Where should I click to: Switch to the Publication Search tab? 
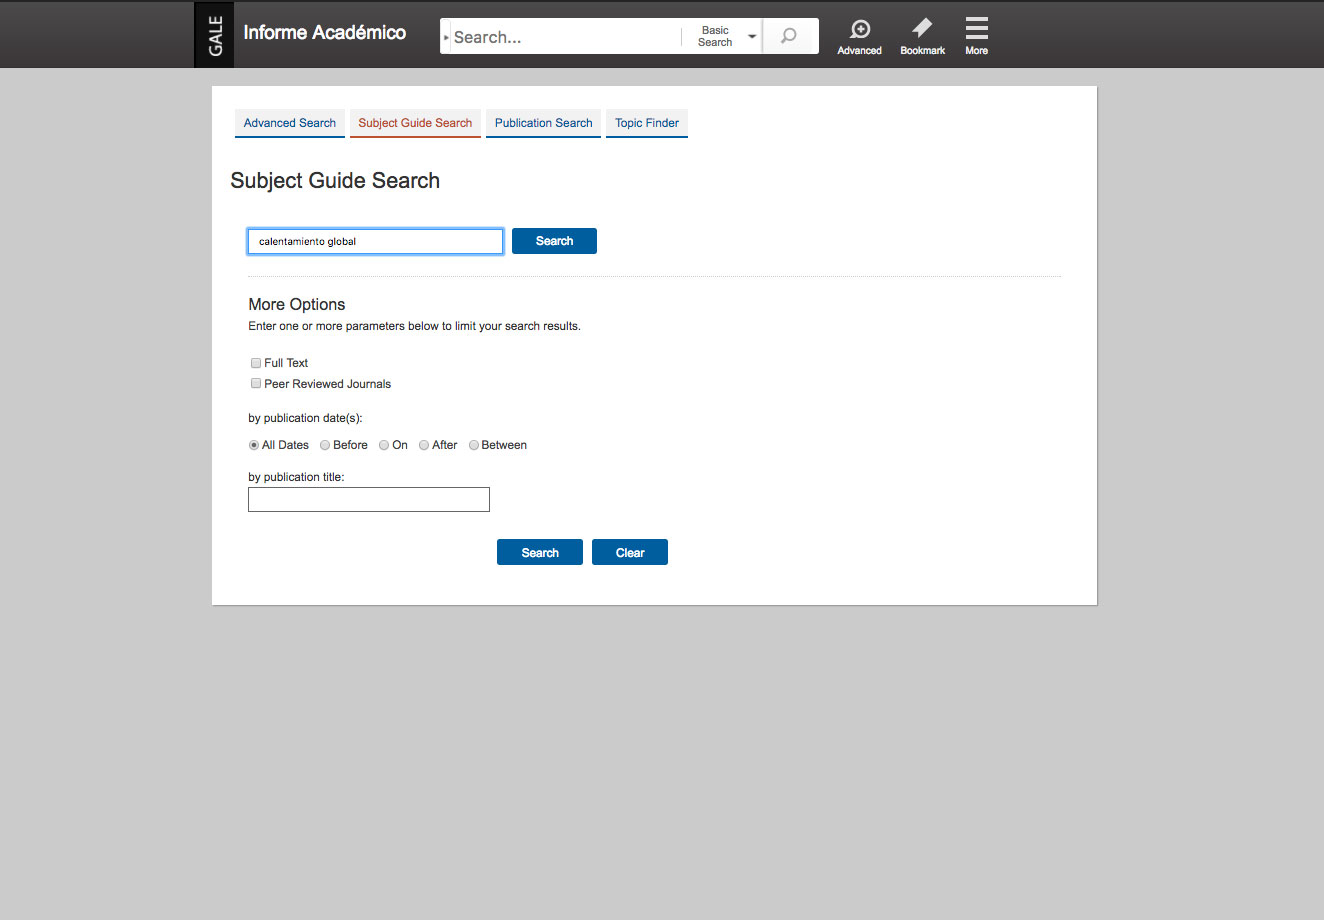pos(543,123)
